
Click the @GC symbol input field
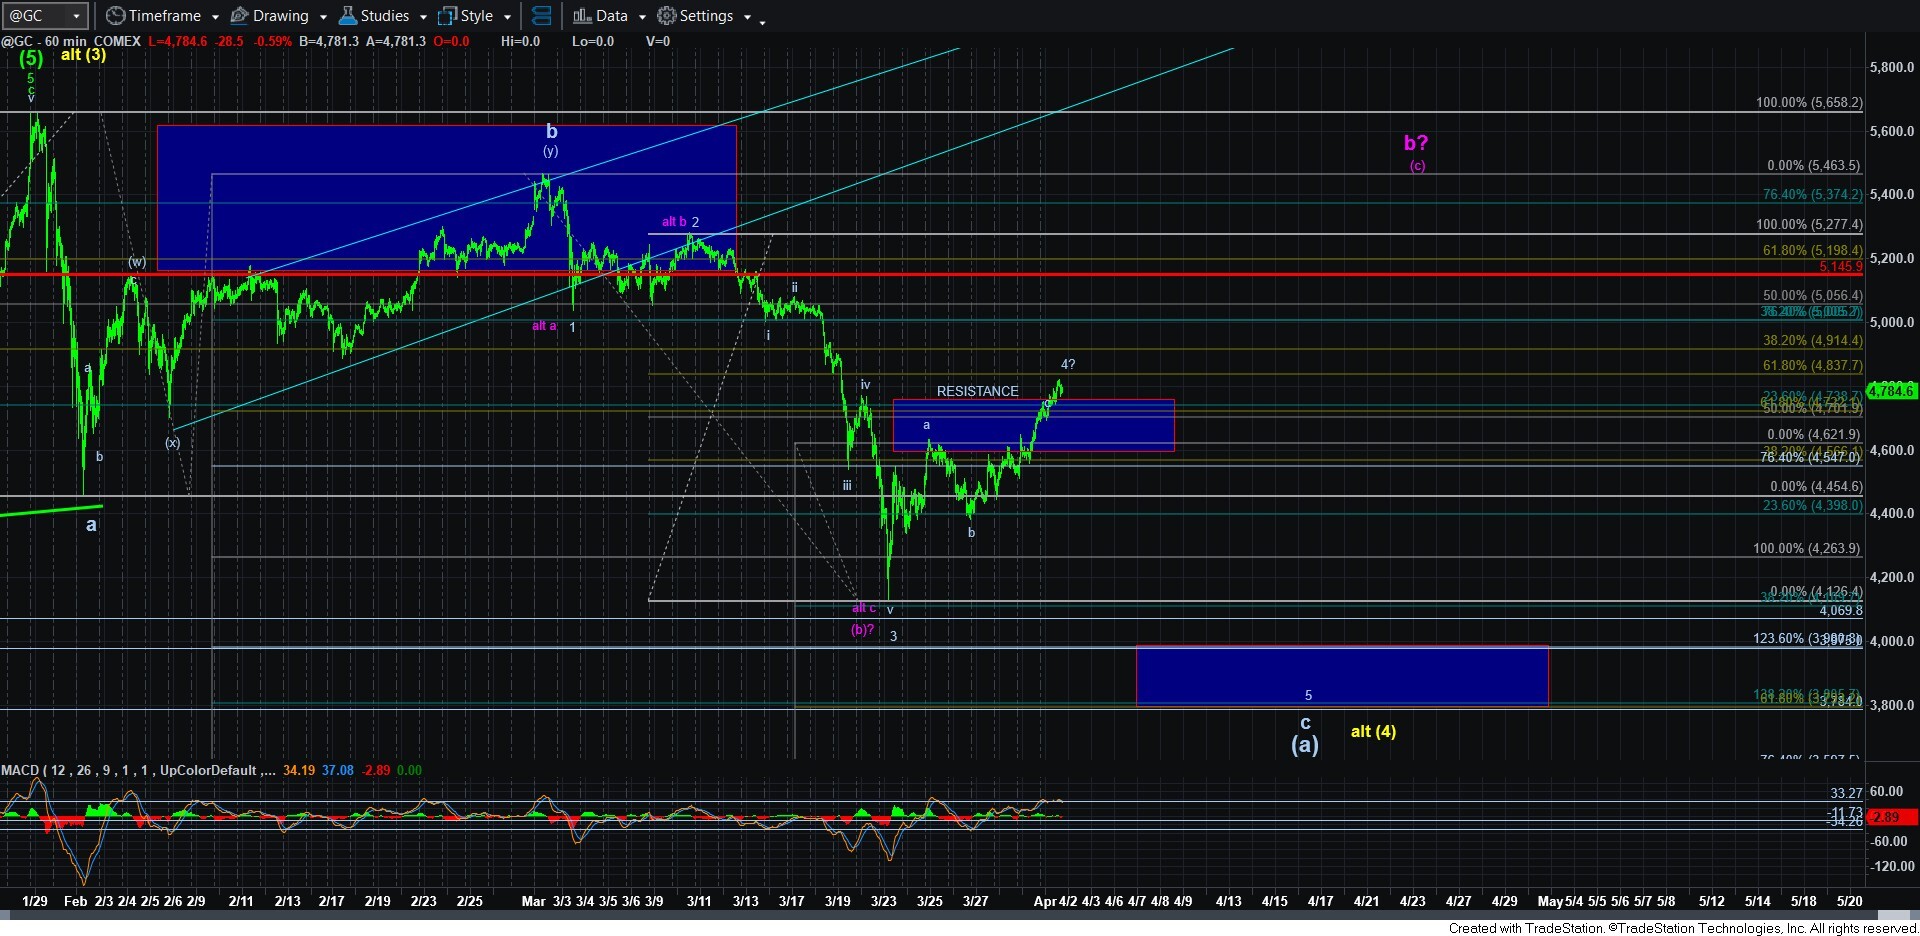click(35, 16)
